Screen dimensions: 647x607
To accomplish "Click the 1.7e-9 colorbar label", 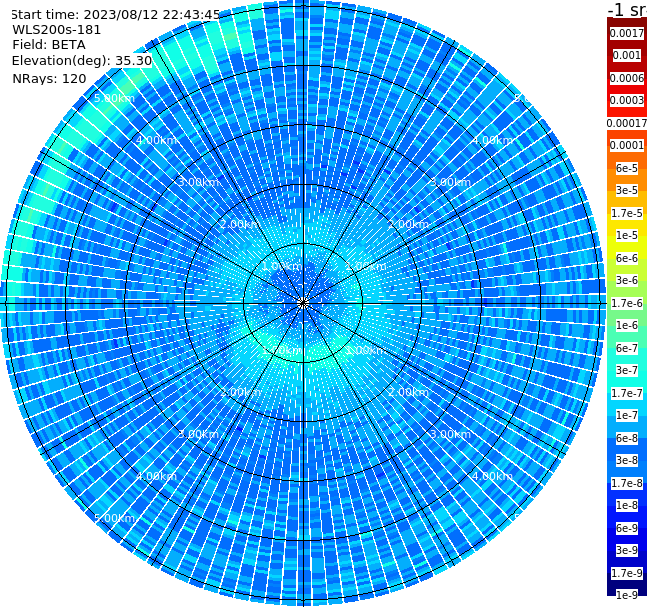I will [627, 573].
